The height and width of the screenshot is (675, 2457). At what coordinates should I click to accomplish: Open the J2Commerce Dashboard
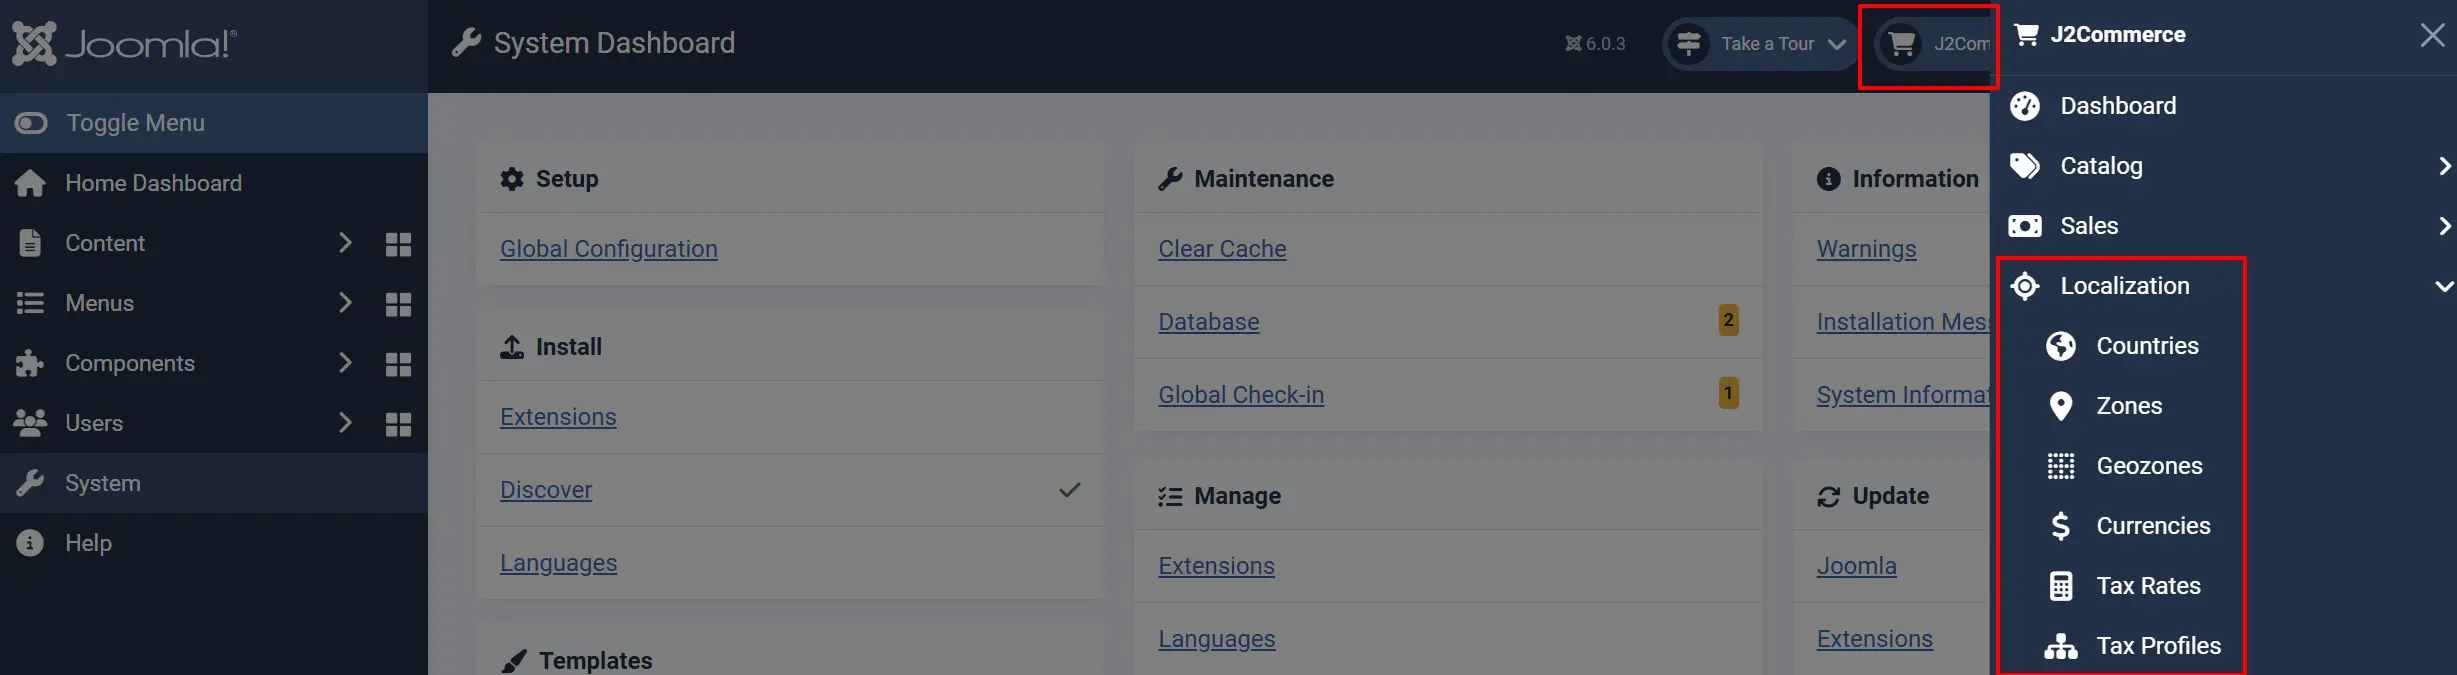tap(2118, 106)
